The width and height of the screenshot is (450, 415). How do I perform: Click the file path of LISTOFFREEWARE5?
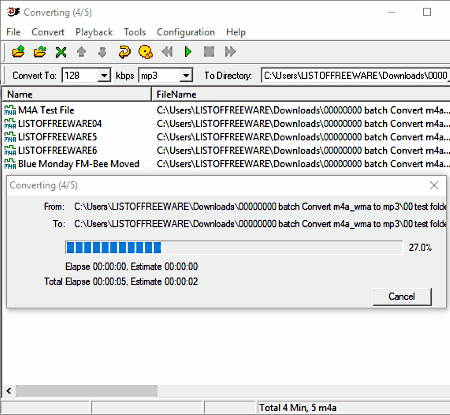303,137
